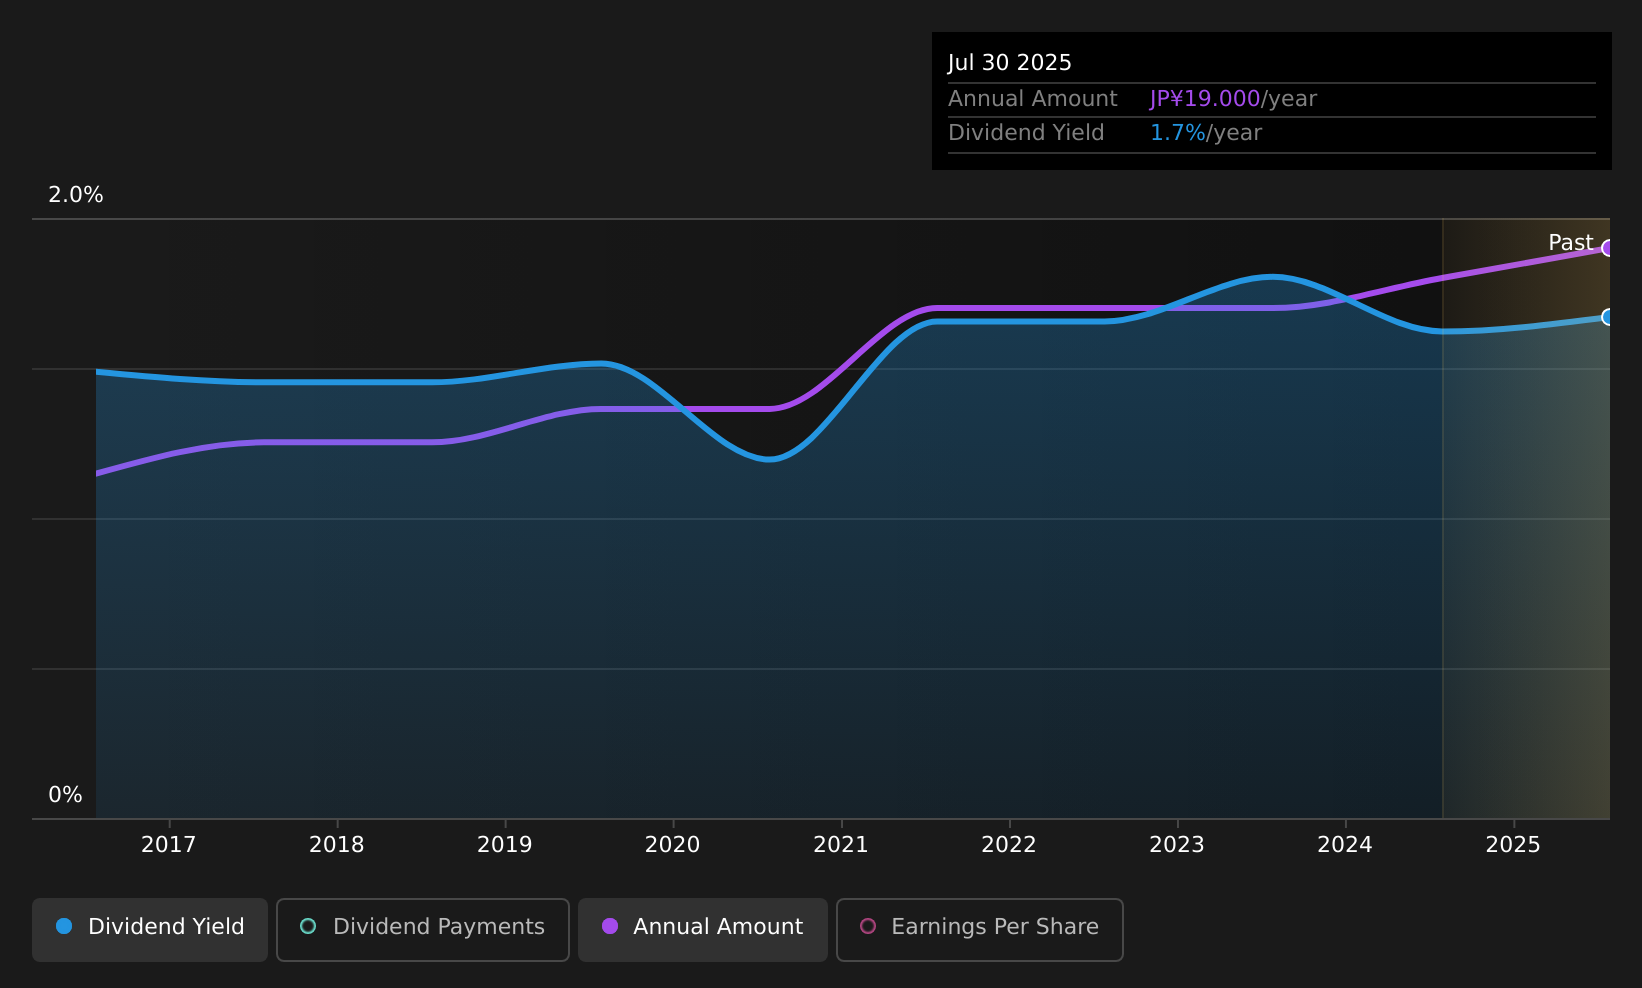Image resolution: width=1642 pixels, height=988 pixels.
Task: Toggle the Dividend Yield legend series
Action: [150, 929]
